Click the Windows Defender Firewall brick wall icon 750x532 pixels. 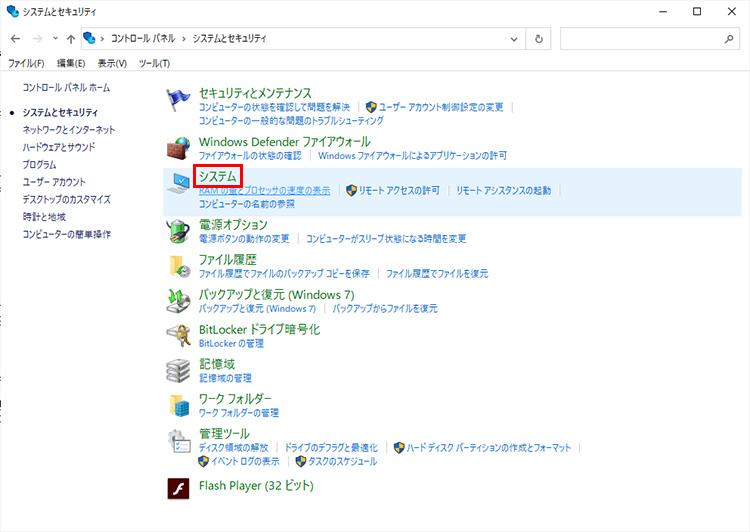click(178, 148)
